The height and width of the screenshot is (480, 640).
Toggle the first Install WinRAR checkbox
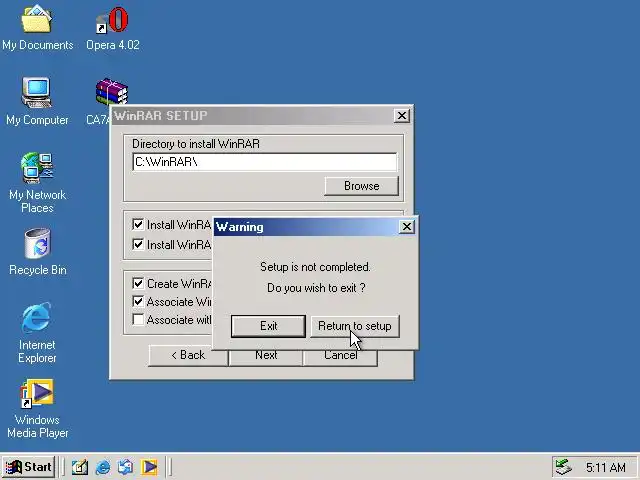[138, 224]
